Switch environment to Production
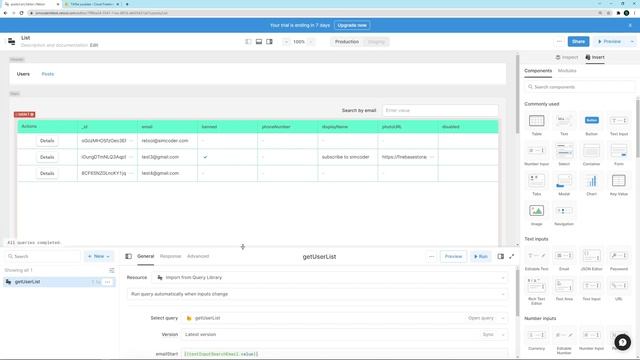640x360 pixels. 347,42
